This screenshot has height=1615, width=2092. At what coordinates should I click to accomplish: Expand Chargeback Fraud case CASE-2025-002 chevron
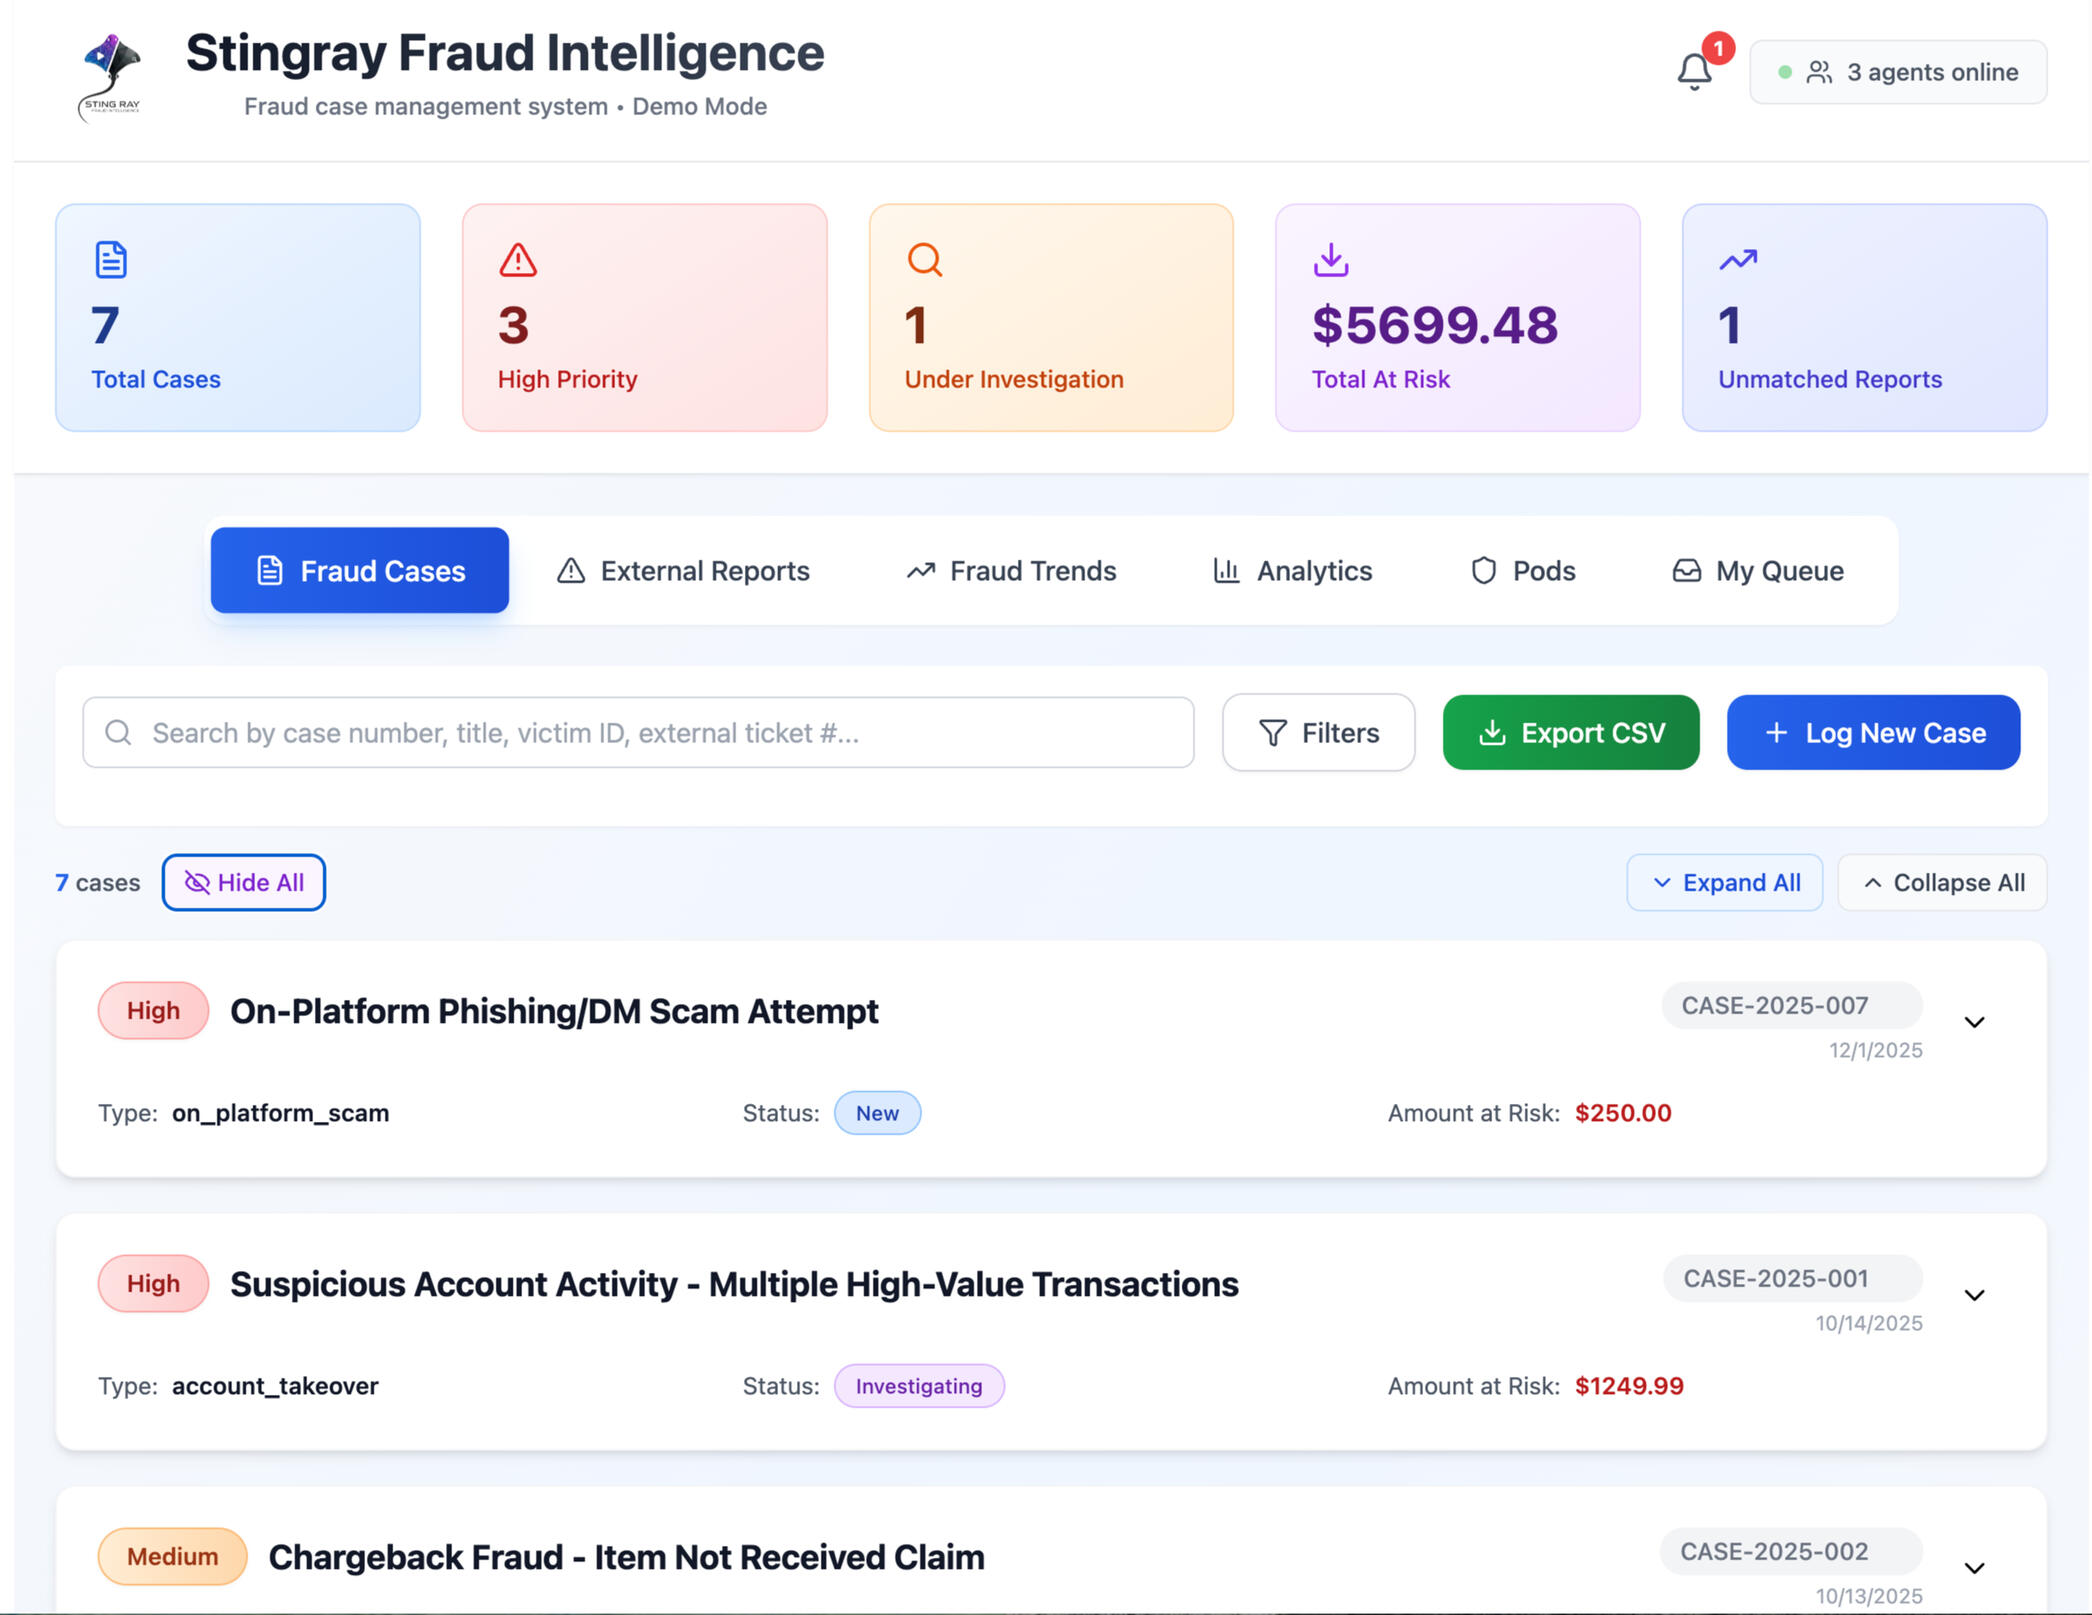click(1974, 1568)
